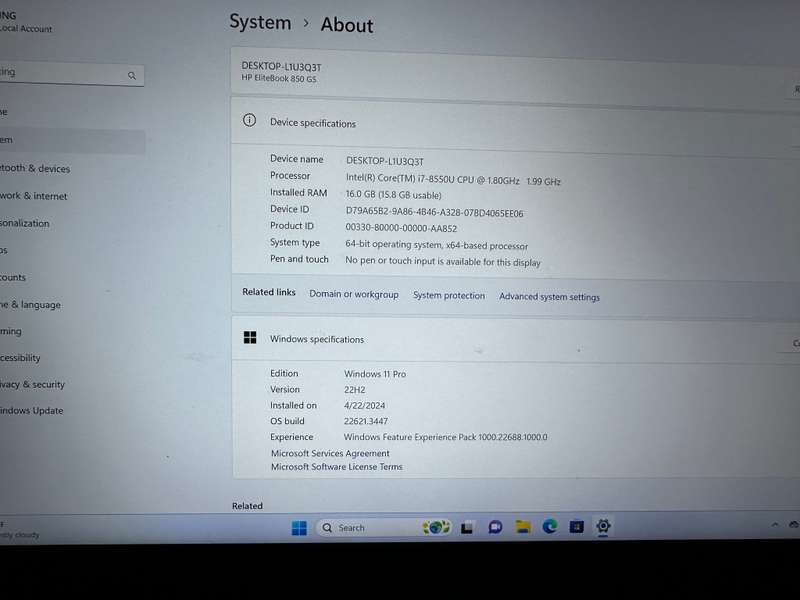Open the Microsoft Services Agreement link
This screenshot has height=600, width=800.
(330, 453)
